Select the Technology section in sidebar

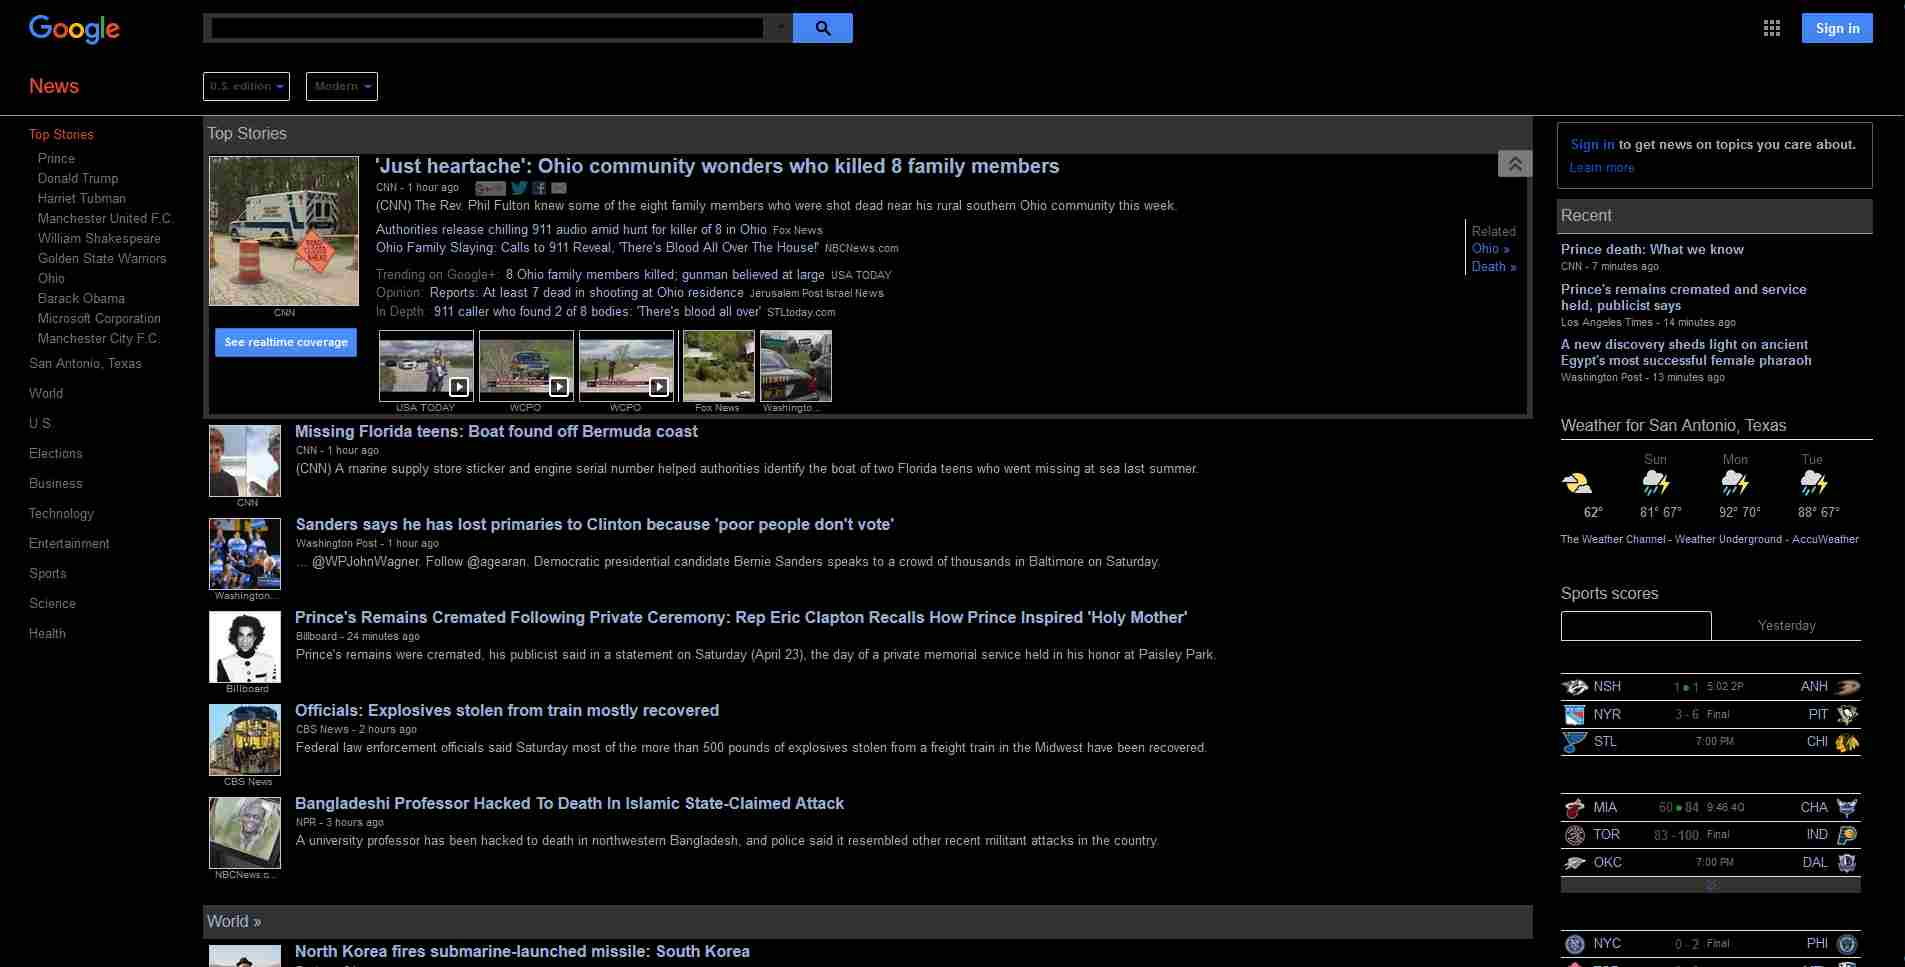pos(61,514)
